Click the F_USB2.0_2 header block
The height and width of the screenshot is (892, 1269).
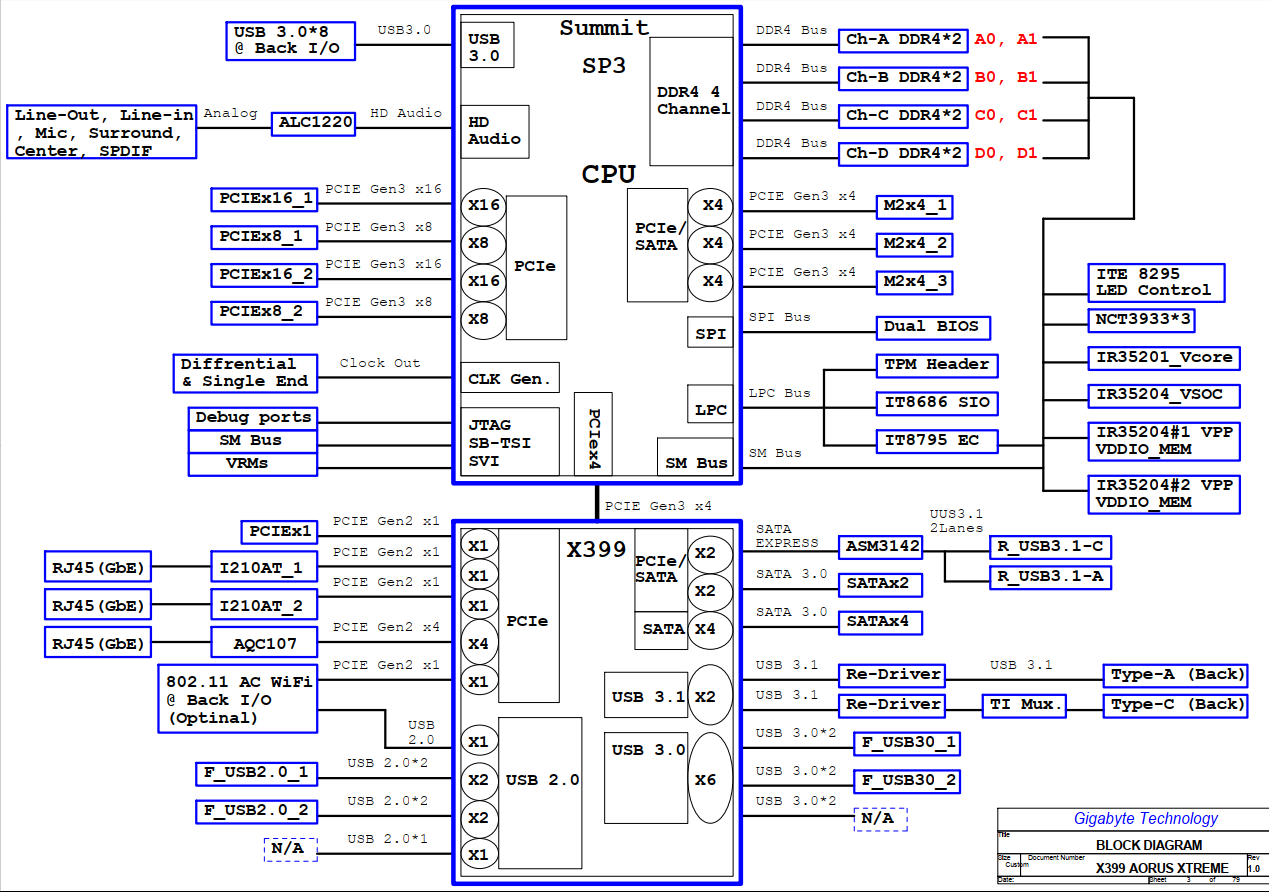256,811
